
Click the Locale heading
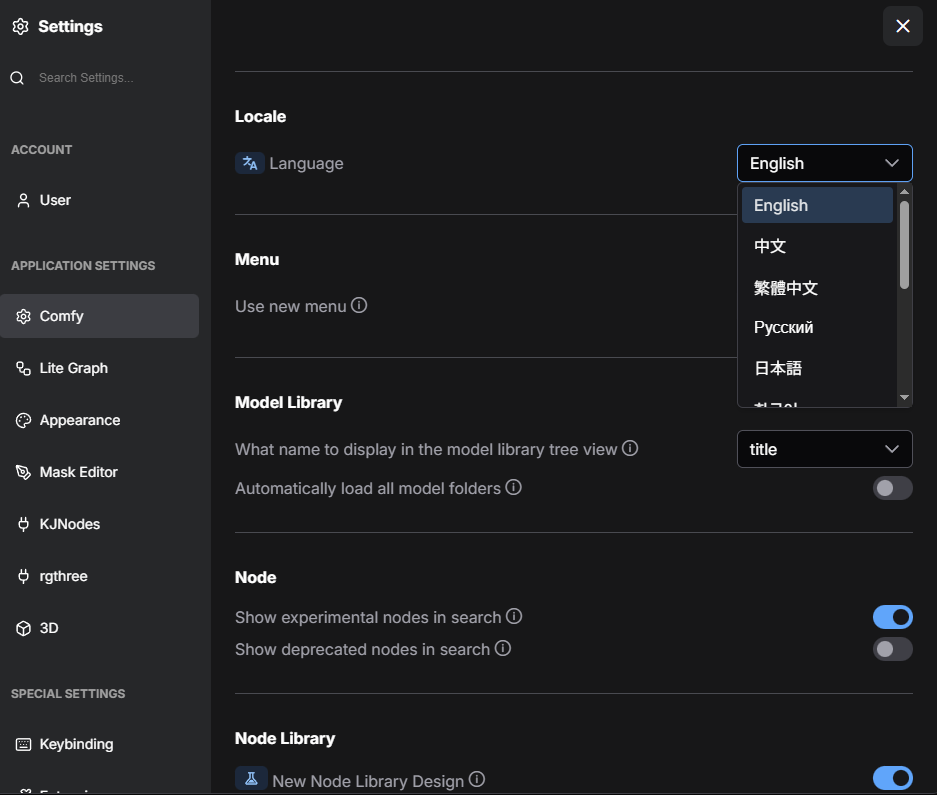point(260,116)
